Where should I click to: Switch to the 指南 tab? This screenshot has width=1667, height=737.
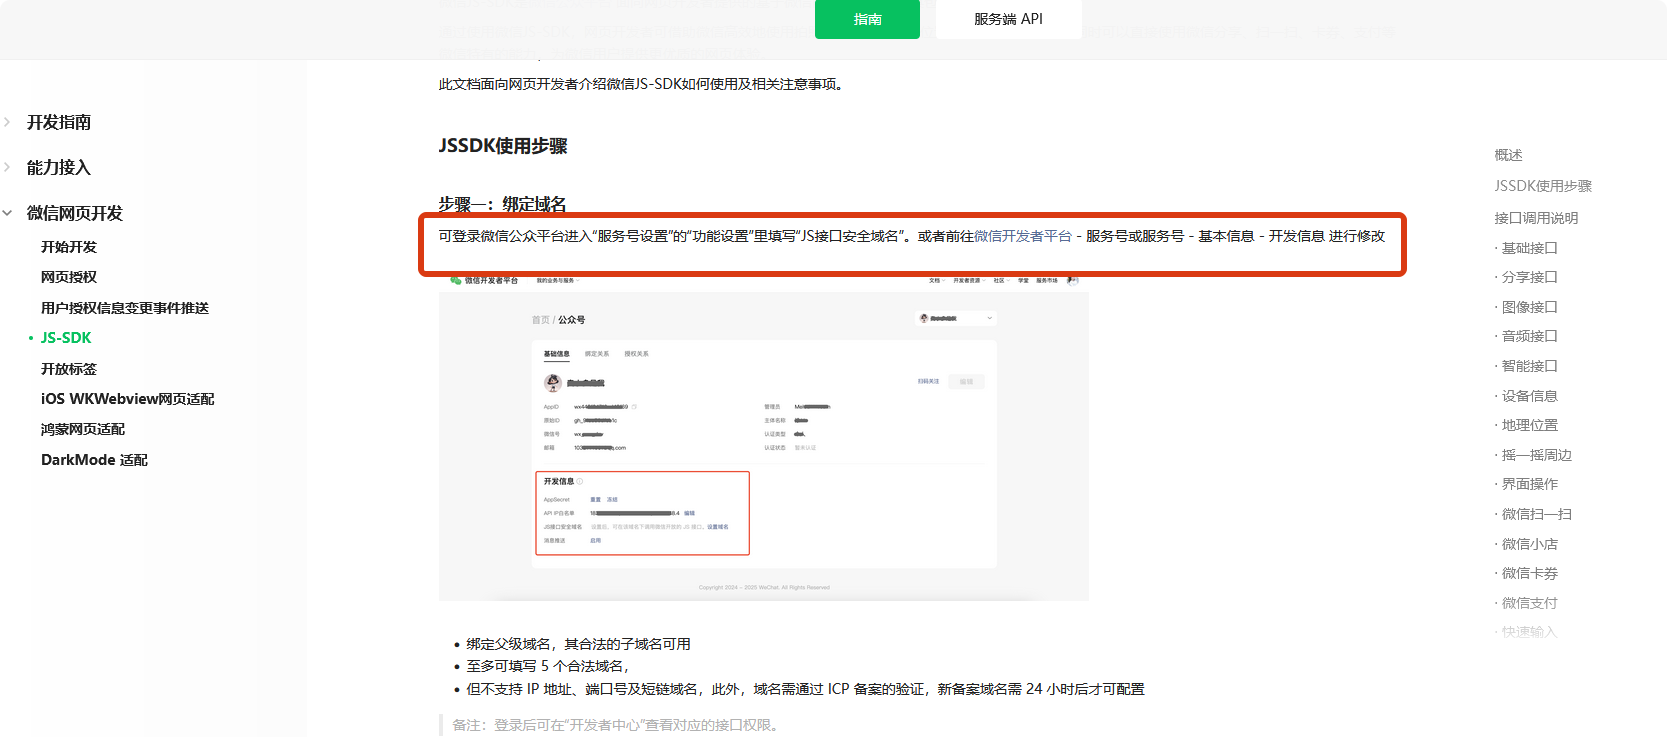click(867, 19)
